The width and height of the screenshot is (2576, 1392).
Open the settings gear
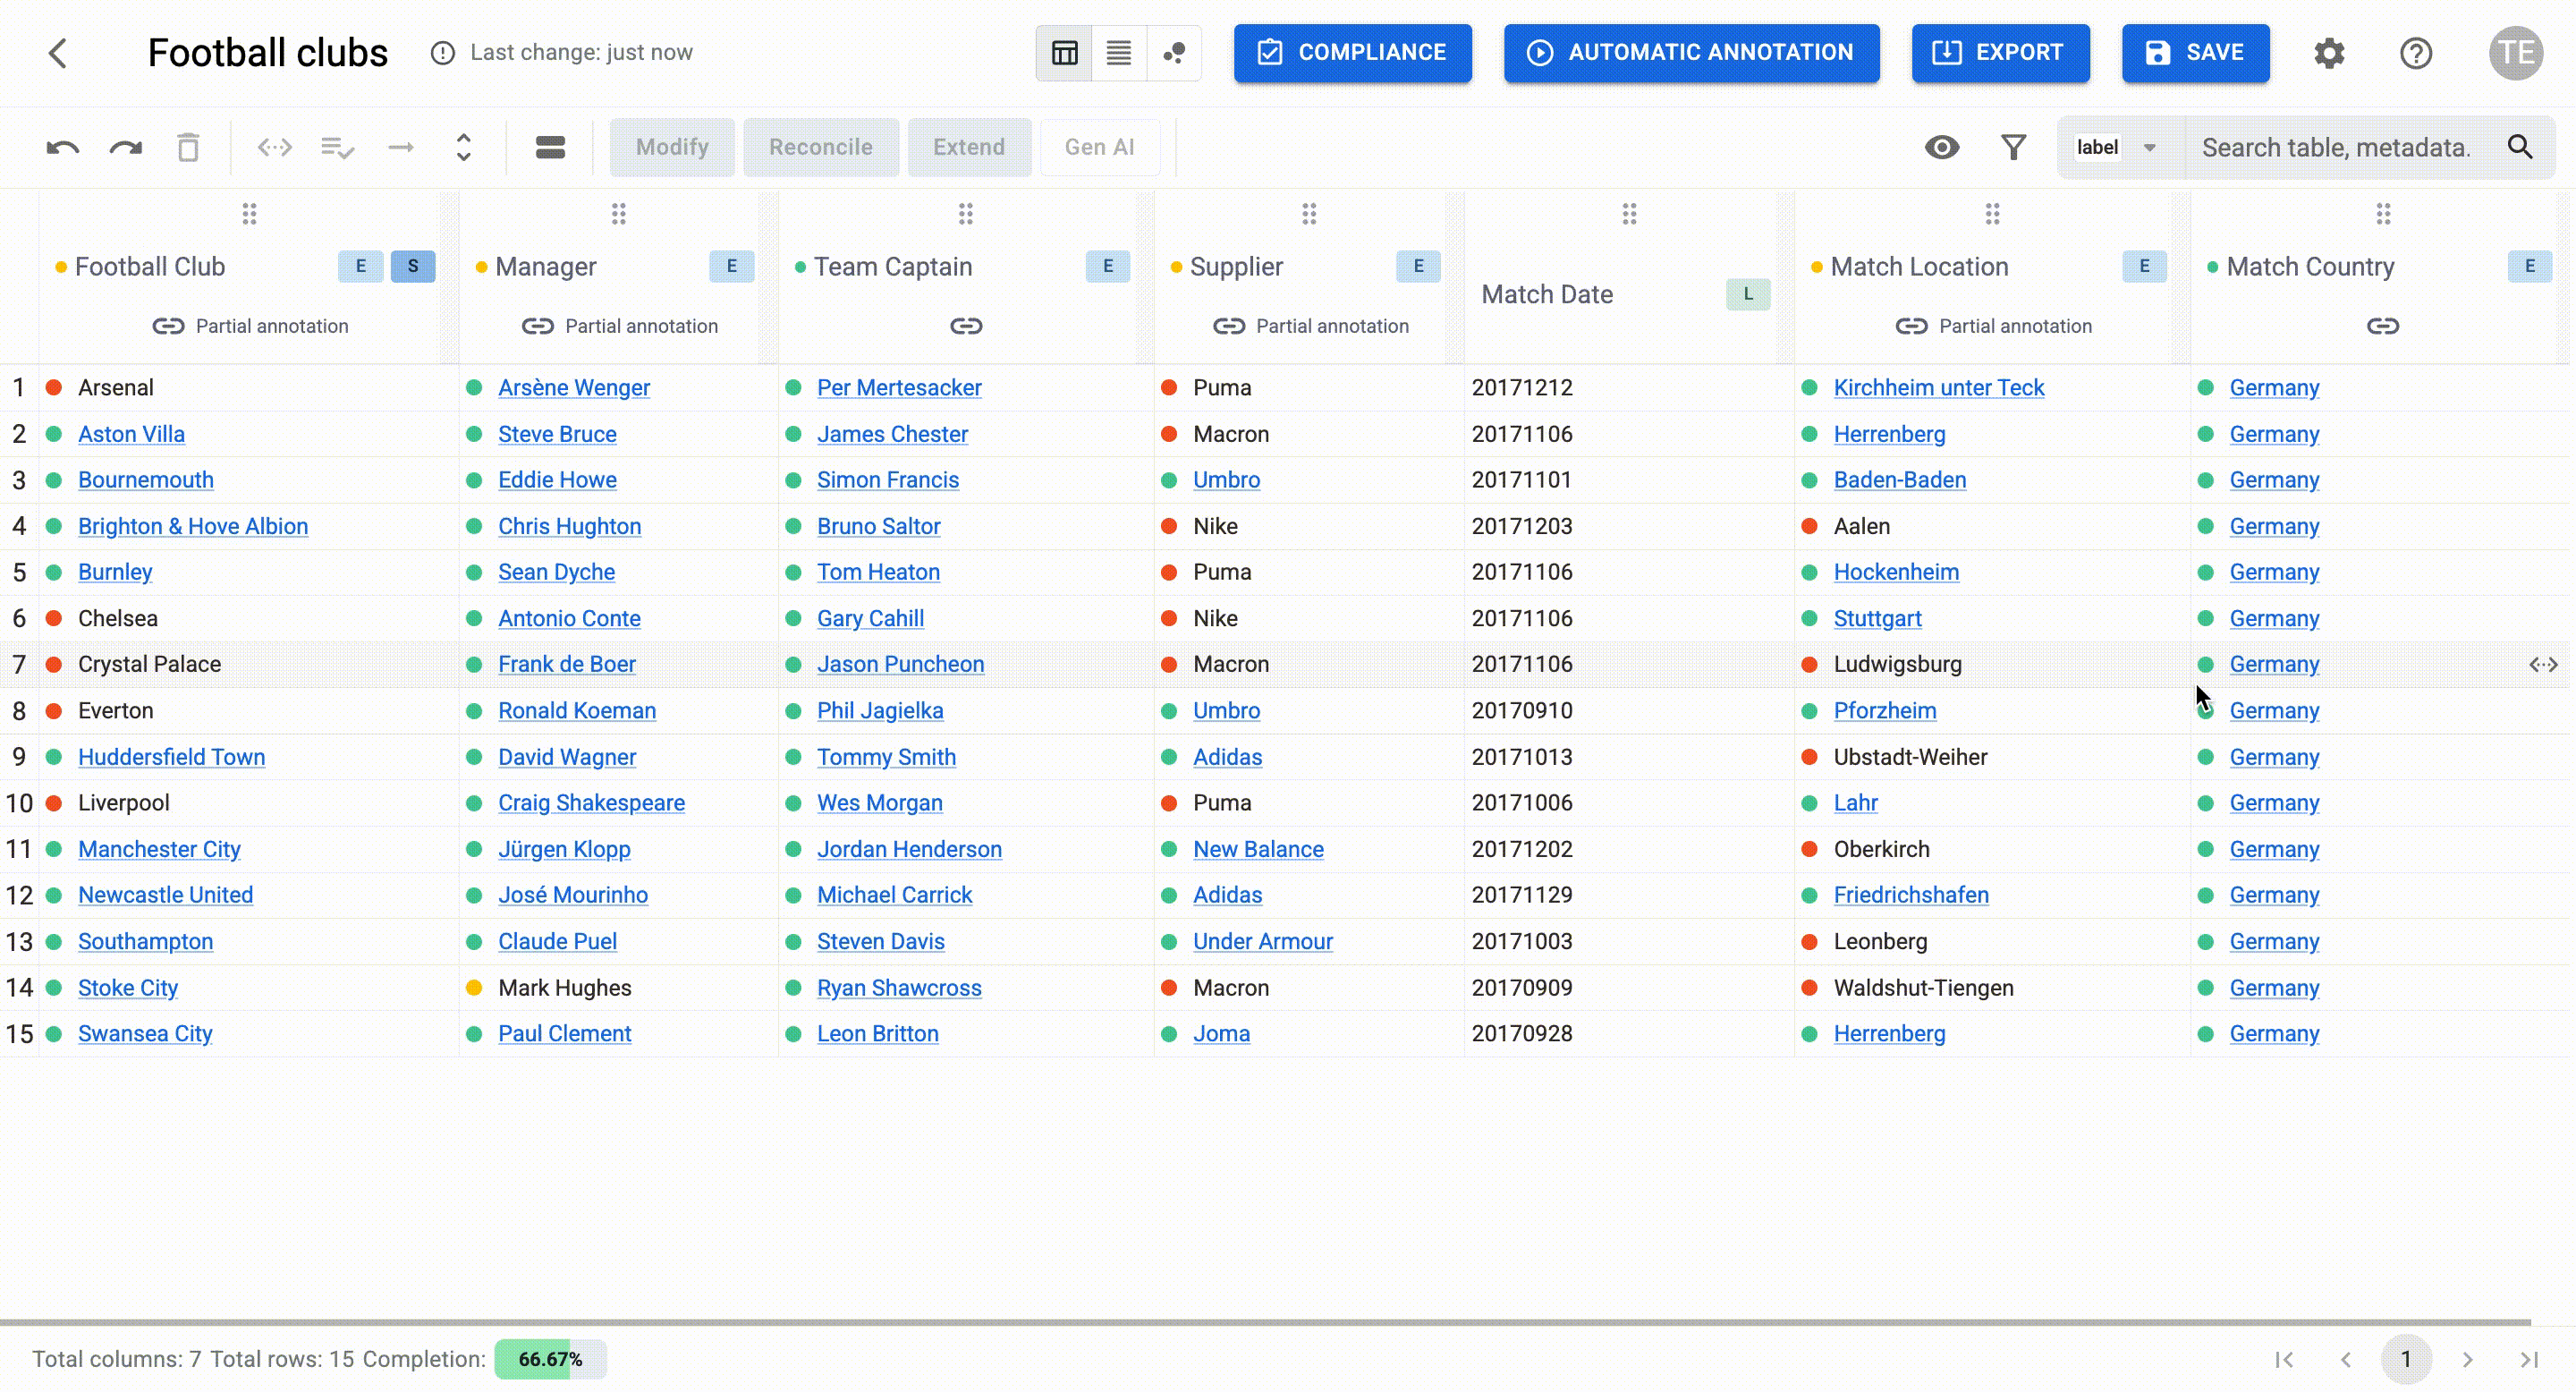2329,53
